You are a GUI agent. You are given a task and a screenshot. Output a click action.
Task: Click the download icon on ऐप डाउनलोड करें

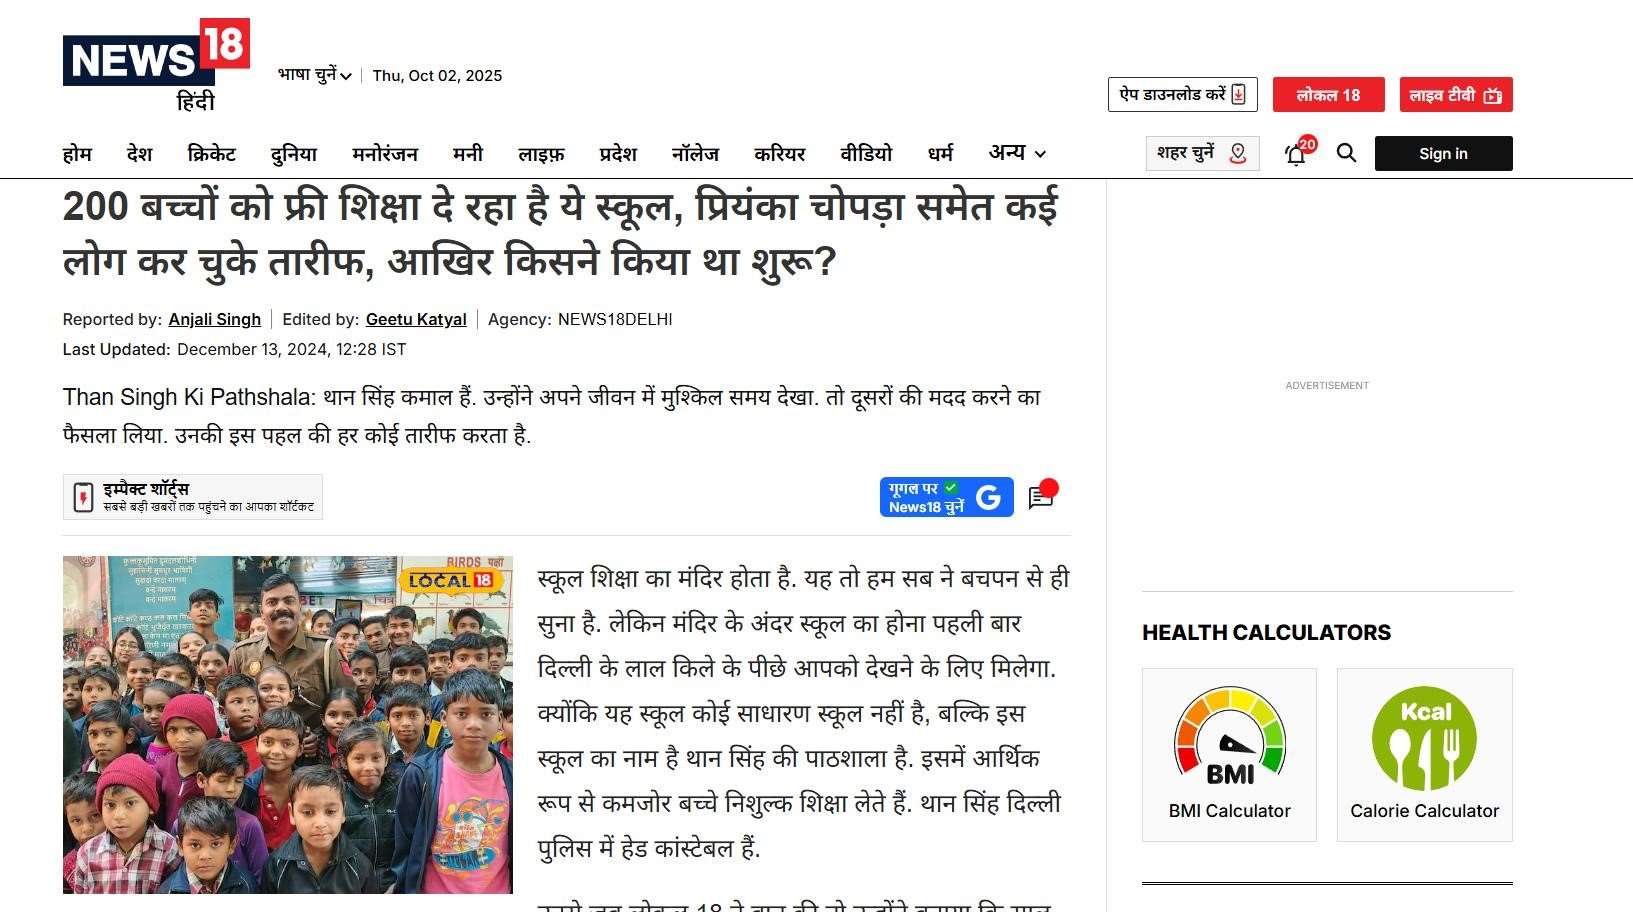[x=1236, y=94]
